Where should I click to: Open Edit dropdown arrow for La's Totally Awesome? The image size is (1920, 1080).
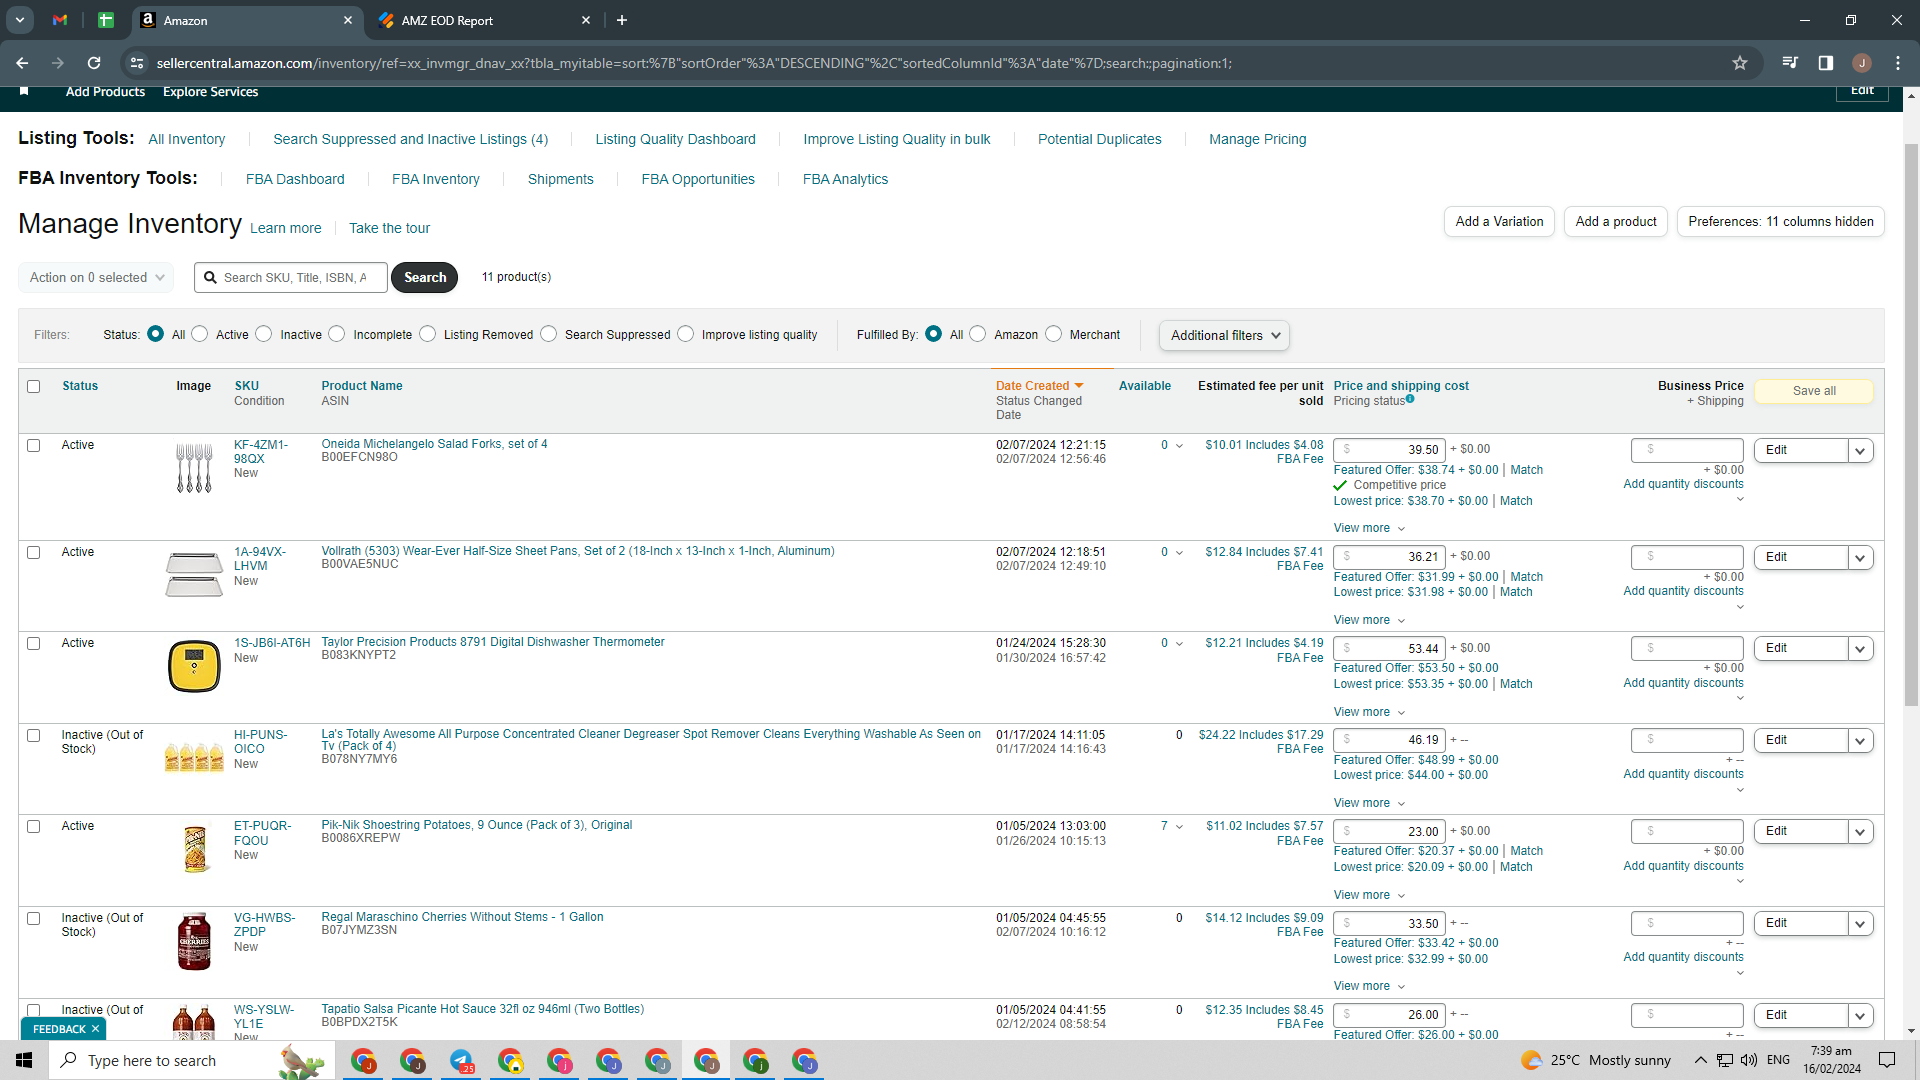[x=1860, y=741]
